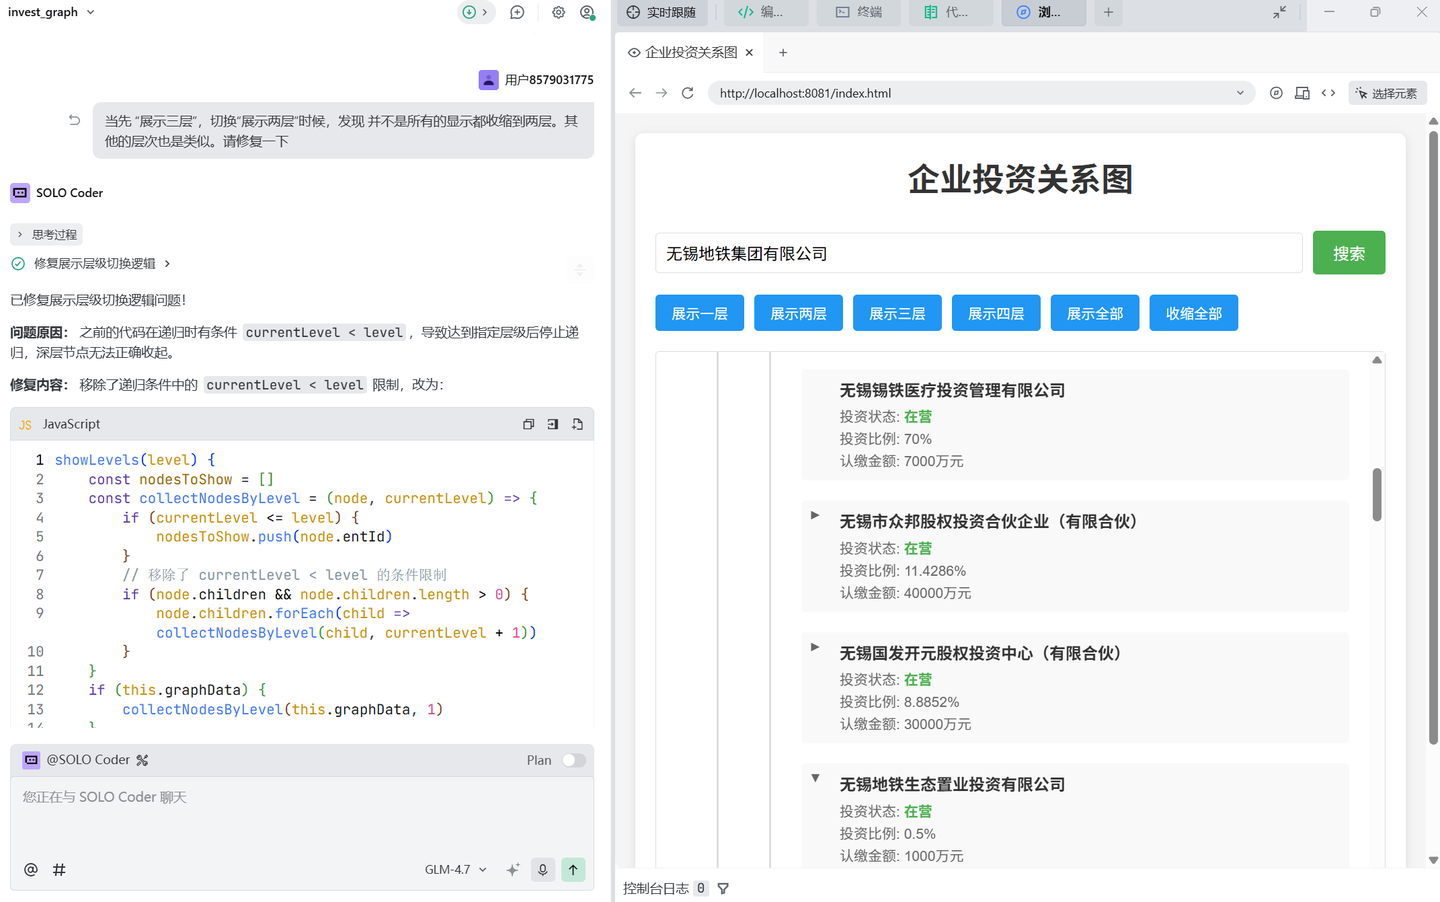Click the 选择元素 button

1387,93
